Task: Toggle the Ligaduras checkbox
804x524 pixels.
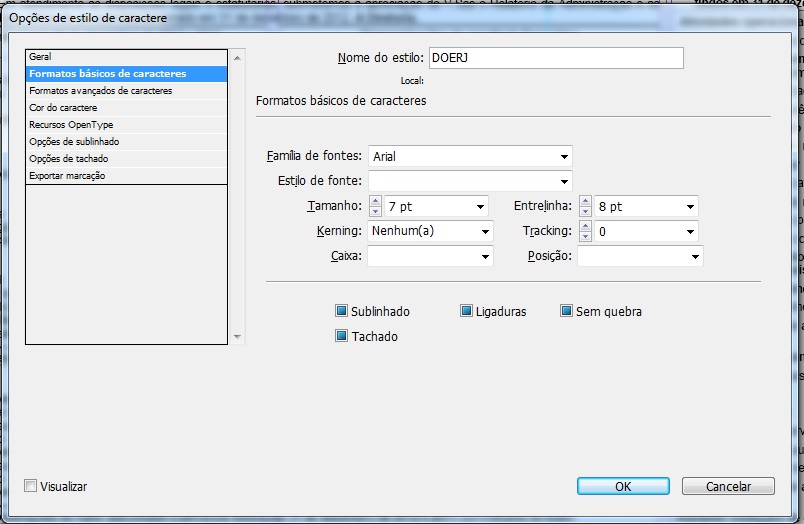Action: pos(466,311)
